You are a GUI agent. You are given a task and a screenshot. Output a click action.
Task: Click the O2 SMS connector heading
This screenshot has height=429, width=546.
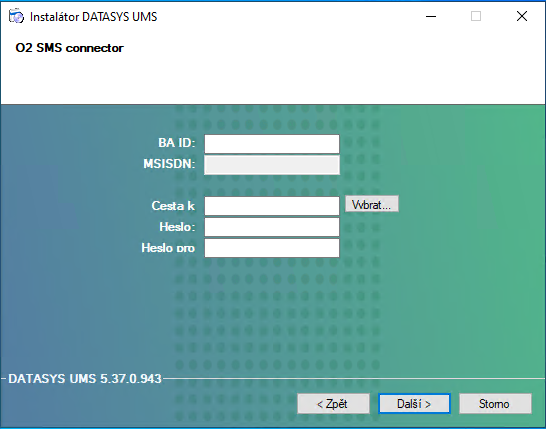pyautogui.click(x=69, y=48)
